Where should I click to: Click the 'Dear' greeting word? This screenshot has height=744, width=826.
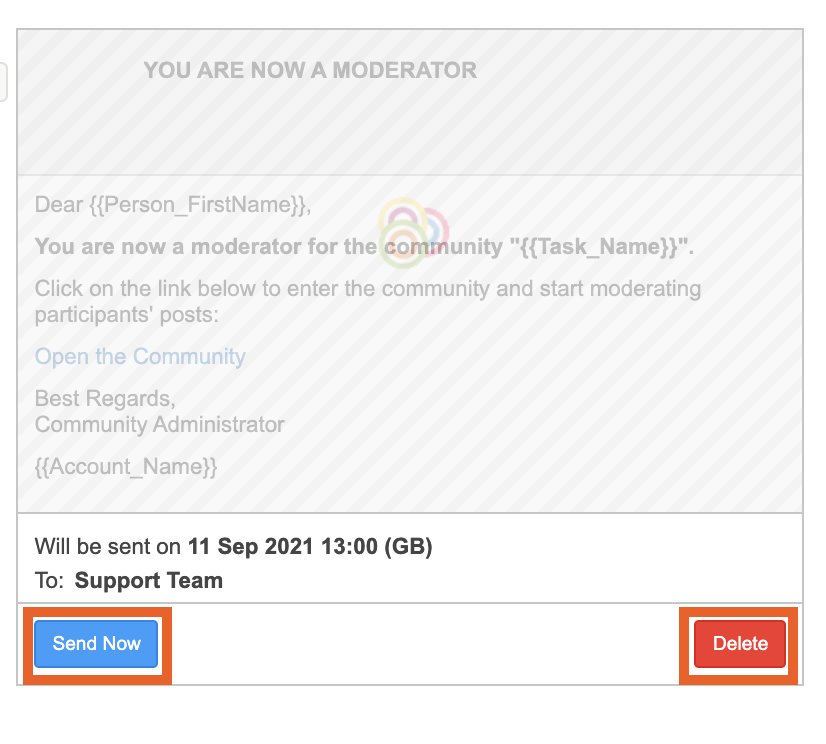(59, 205)
